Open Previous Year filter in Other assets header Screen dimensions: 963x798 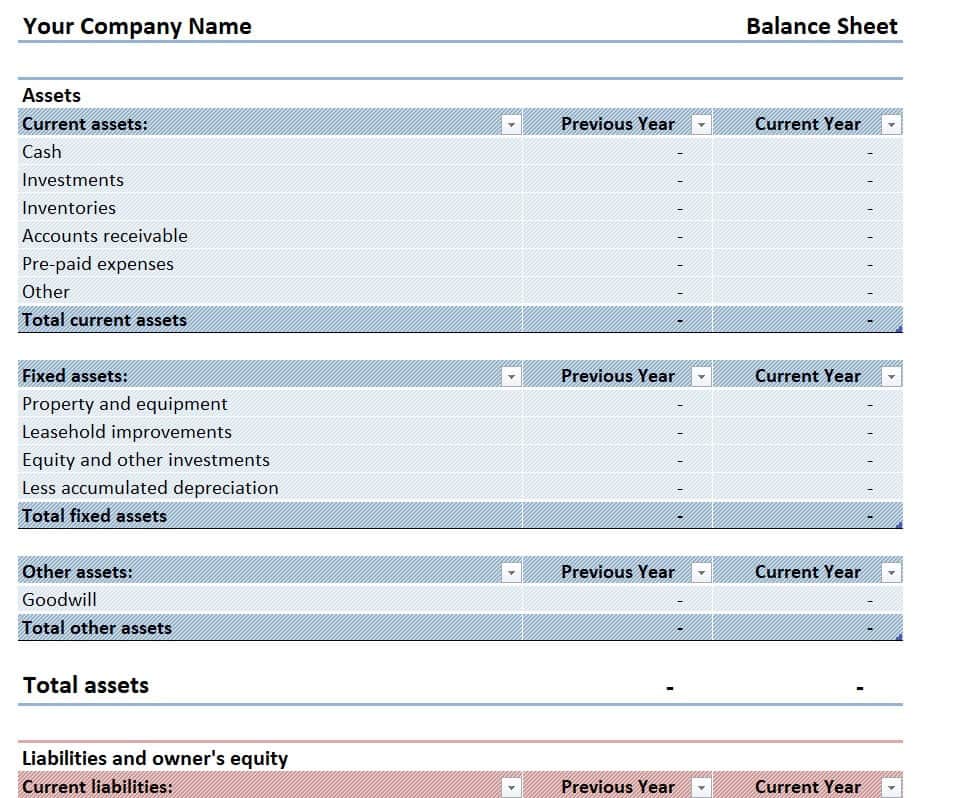point(701,573)
